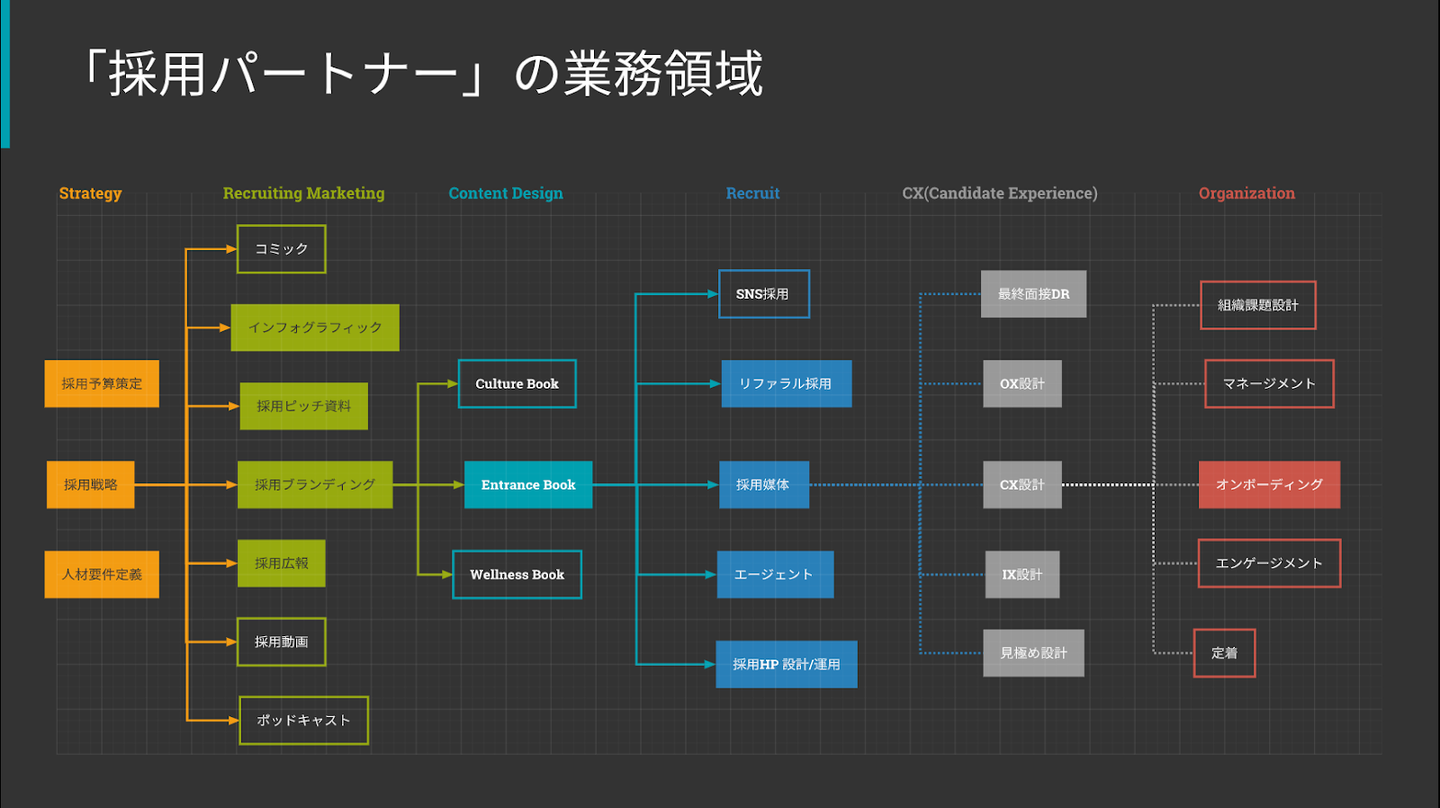The width and height of the screenshot is (1440, 808).
Task: Click the CX設計 gray box
Action: [1022, 484]
